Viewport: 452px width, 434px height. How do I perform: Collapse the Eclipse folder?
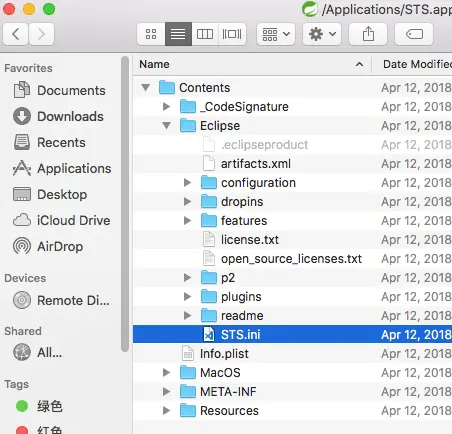tap(166, 126)
